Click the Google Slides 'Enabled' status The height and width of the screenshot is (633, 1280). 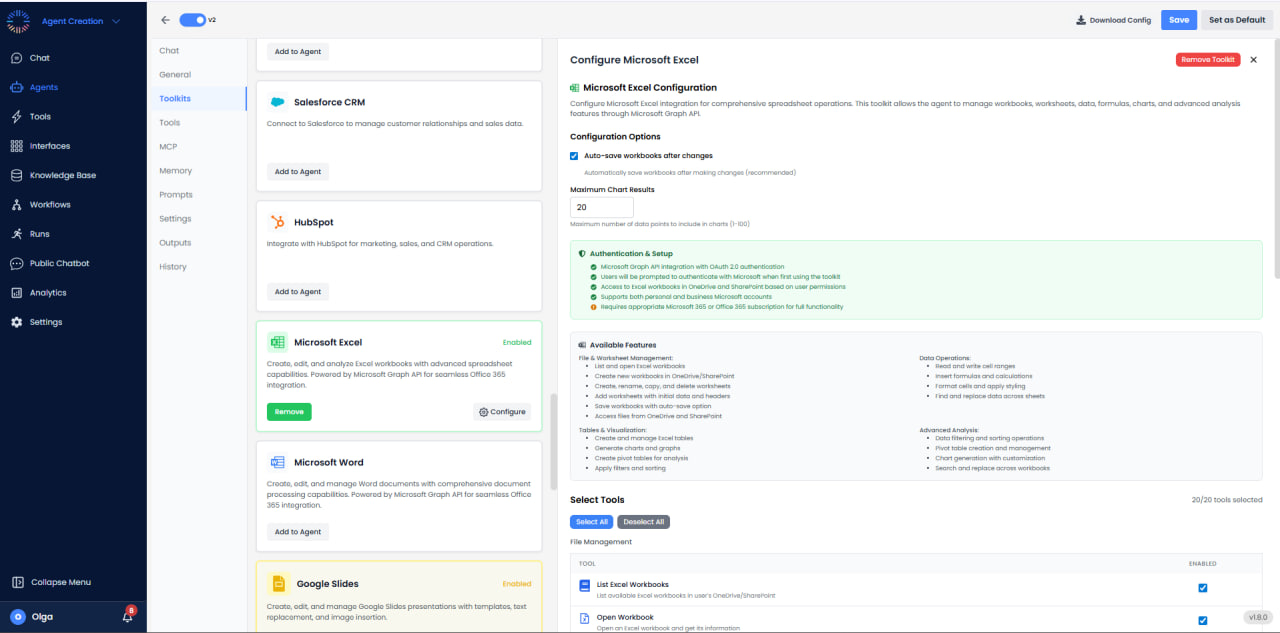point(517,584)
